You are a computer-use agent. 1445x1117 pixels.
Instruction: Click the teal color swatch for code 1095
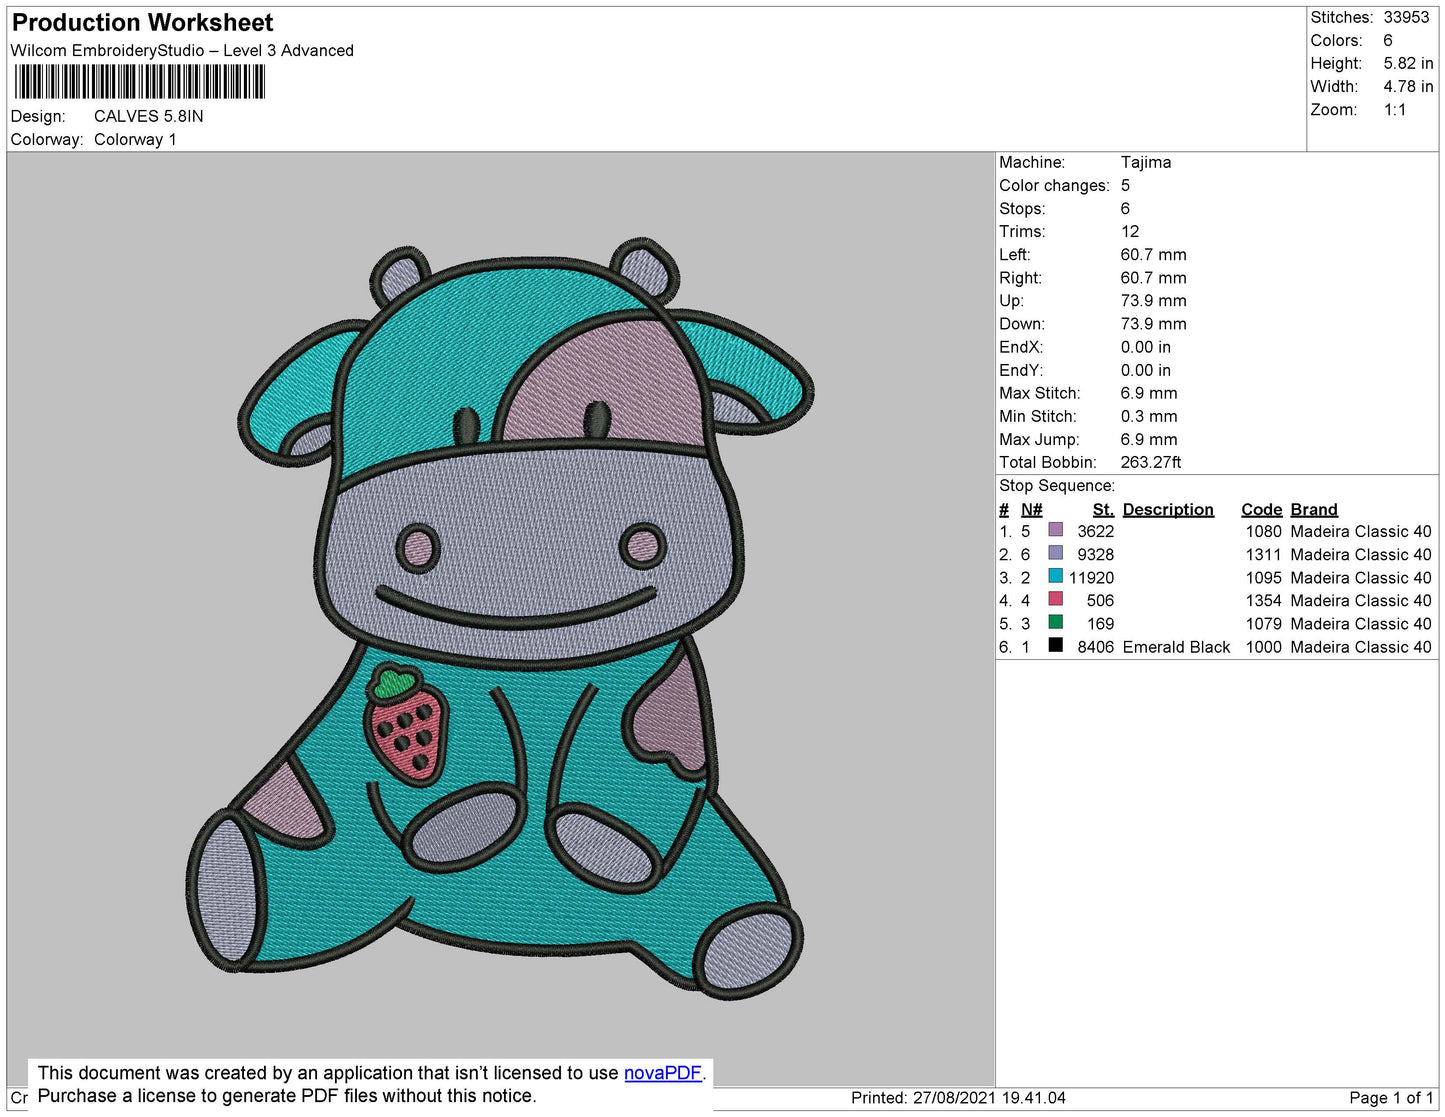(x=1055, y=576)
